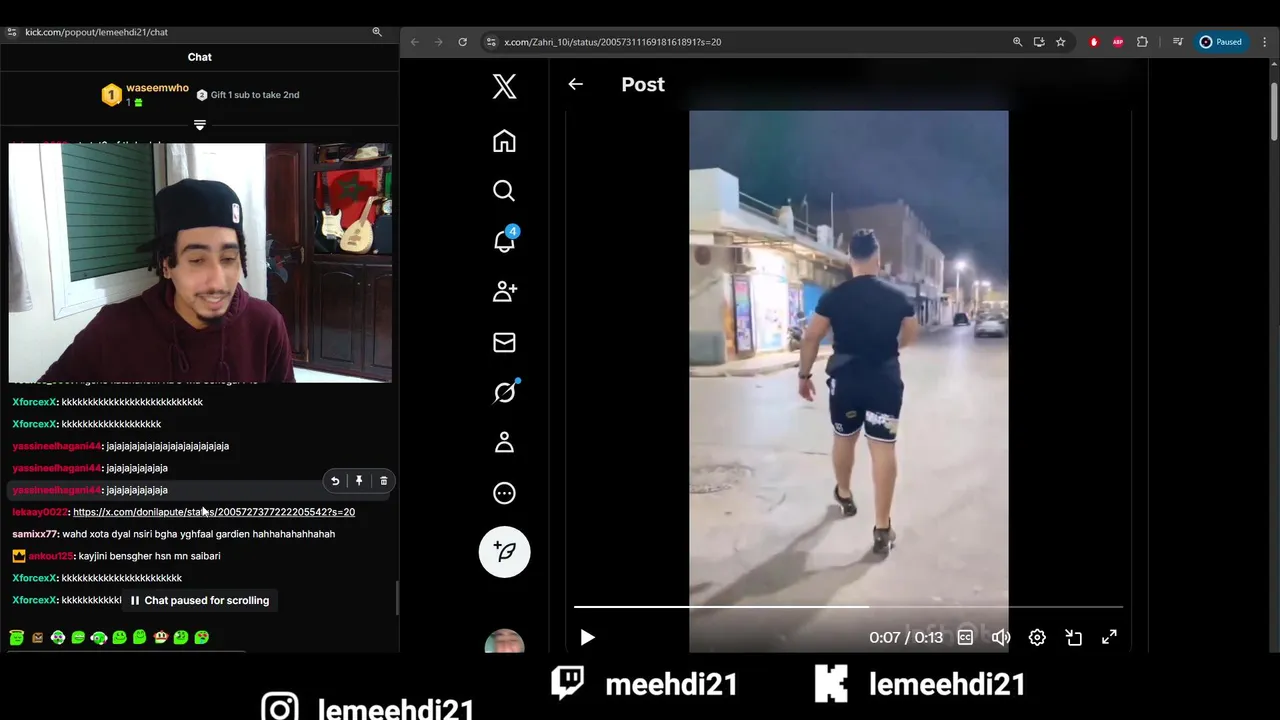Go to X Home feed icon
1280x720 pixels.
504,141
